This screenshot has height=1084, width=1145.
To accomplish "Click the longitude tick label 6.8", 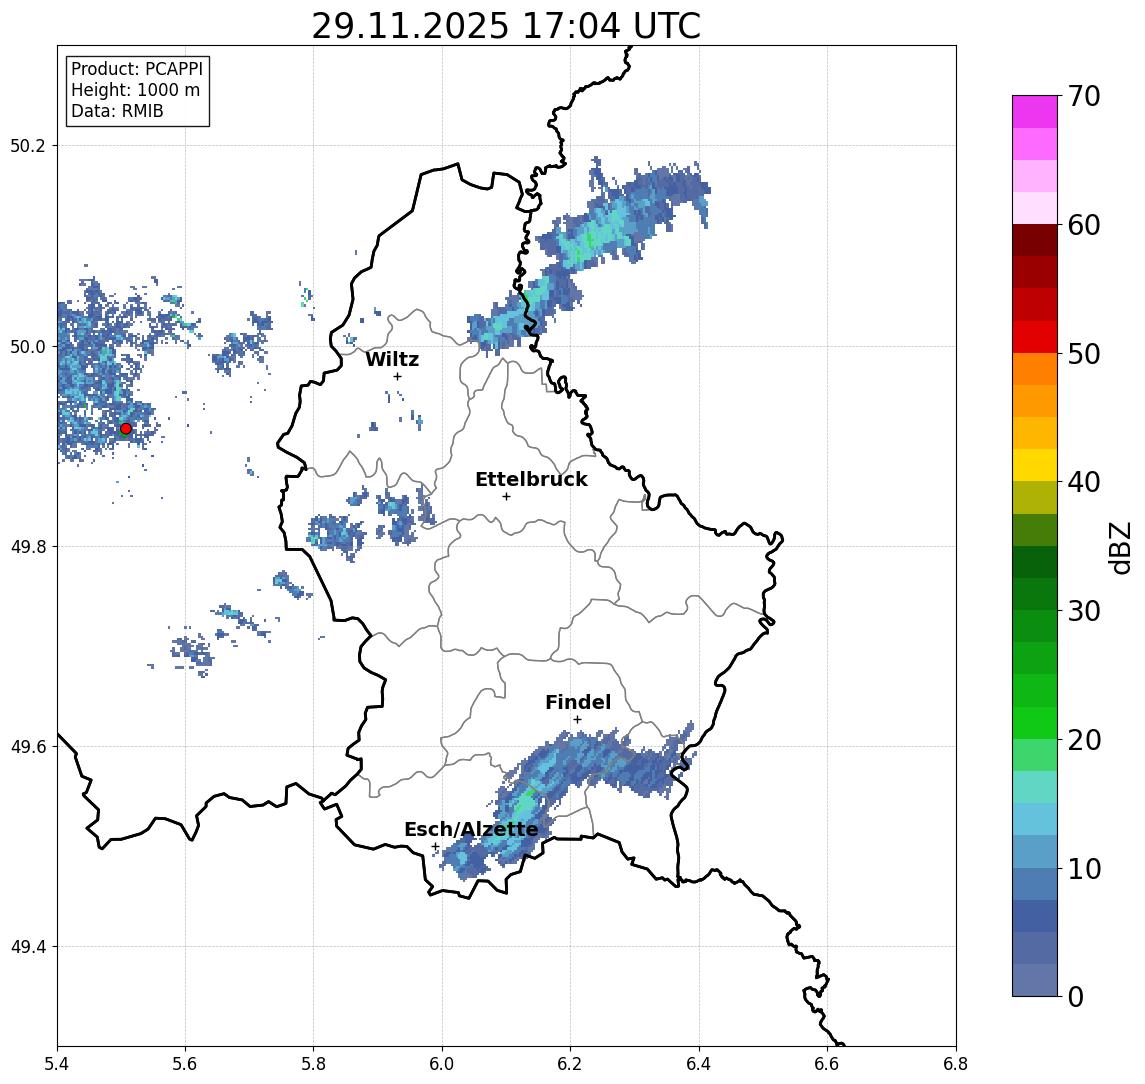I will [956, 1064].
